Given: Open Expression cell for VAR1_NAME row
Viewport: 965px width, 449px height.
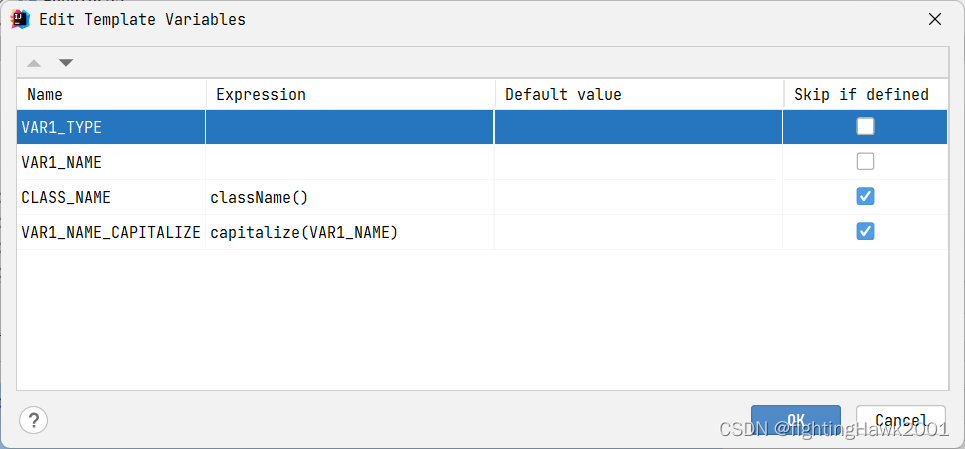Looking at the screenshot, I should [350, 162].
